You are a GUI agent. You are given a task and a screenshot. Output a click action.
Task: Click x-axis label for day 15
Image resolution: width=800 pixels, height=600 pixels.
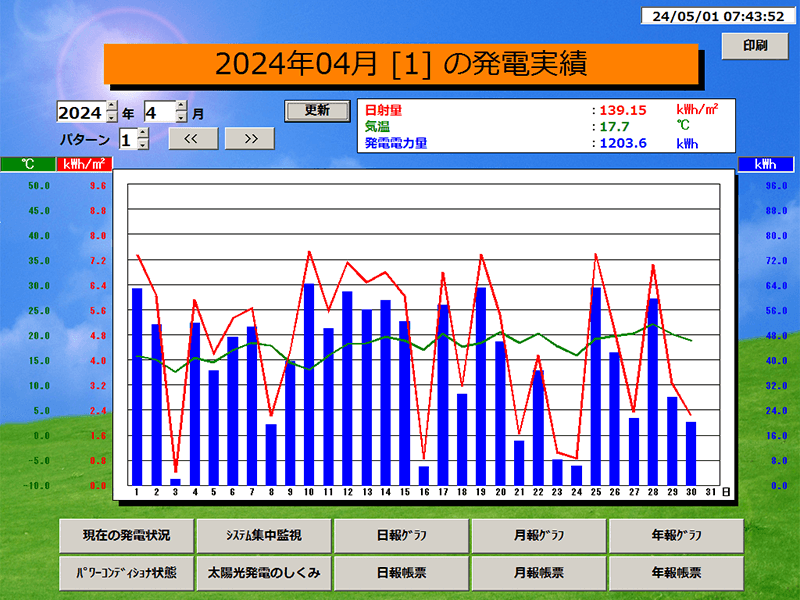405,492
